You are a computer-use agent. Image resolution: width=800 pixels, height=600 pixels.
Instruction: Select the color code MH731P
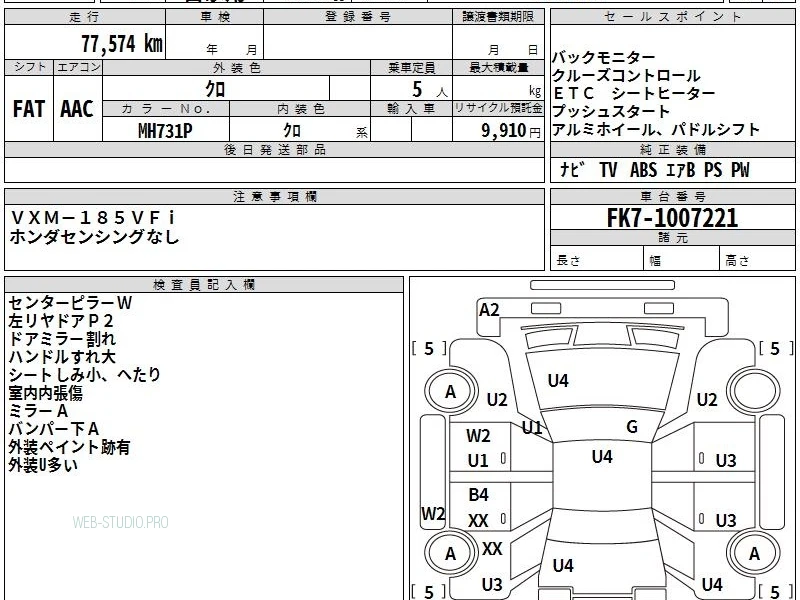click(x=165, y=131)
